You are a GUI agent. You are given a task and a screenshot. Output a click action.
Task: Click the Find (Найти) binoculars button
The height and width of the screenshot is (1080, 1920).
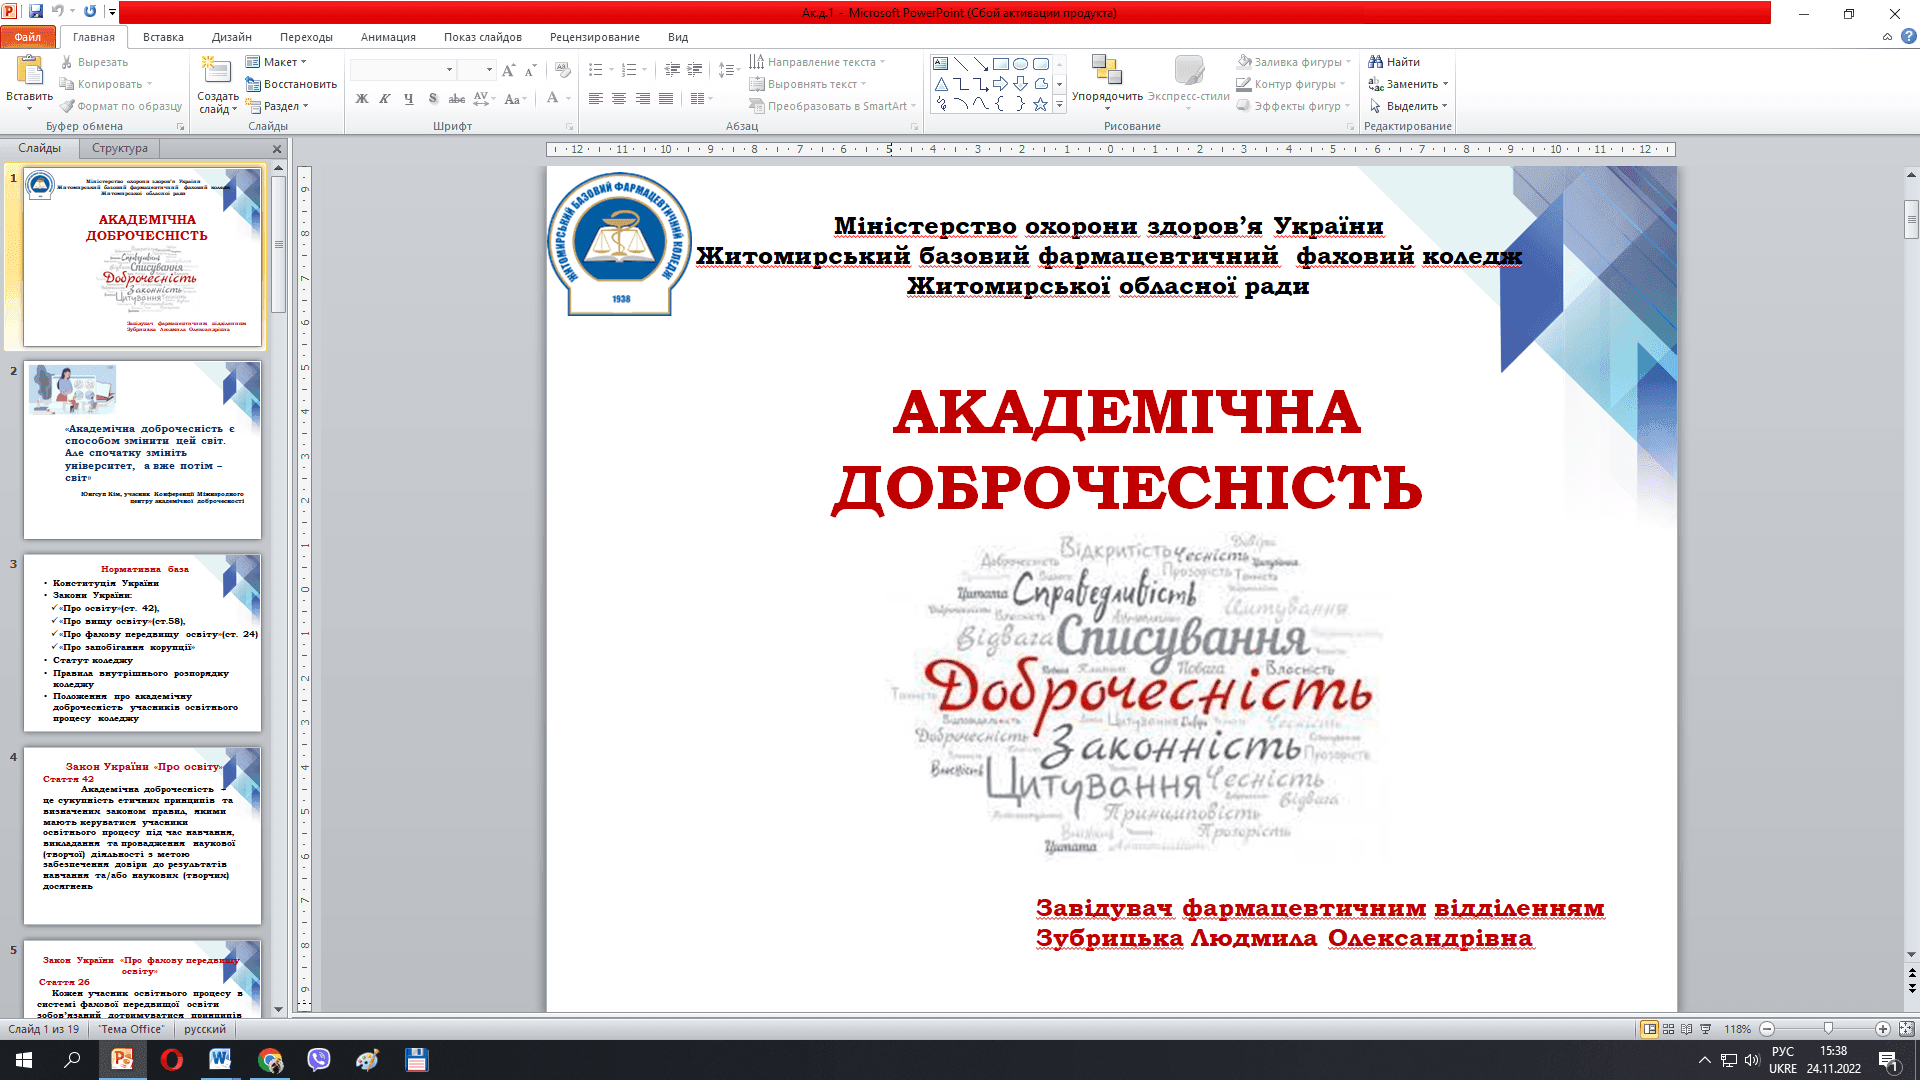coord(1394,62)
